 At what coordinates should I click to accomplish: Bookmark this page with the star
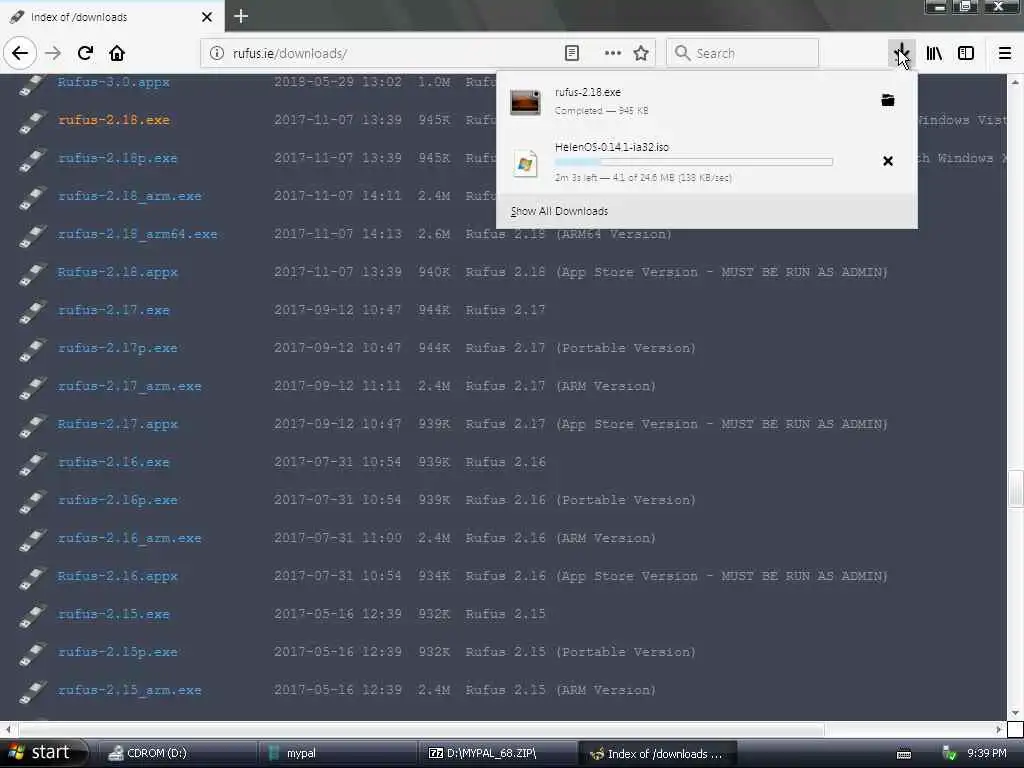coord(641,54)
